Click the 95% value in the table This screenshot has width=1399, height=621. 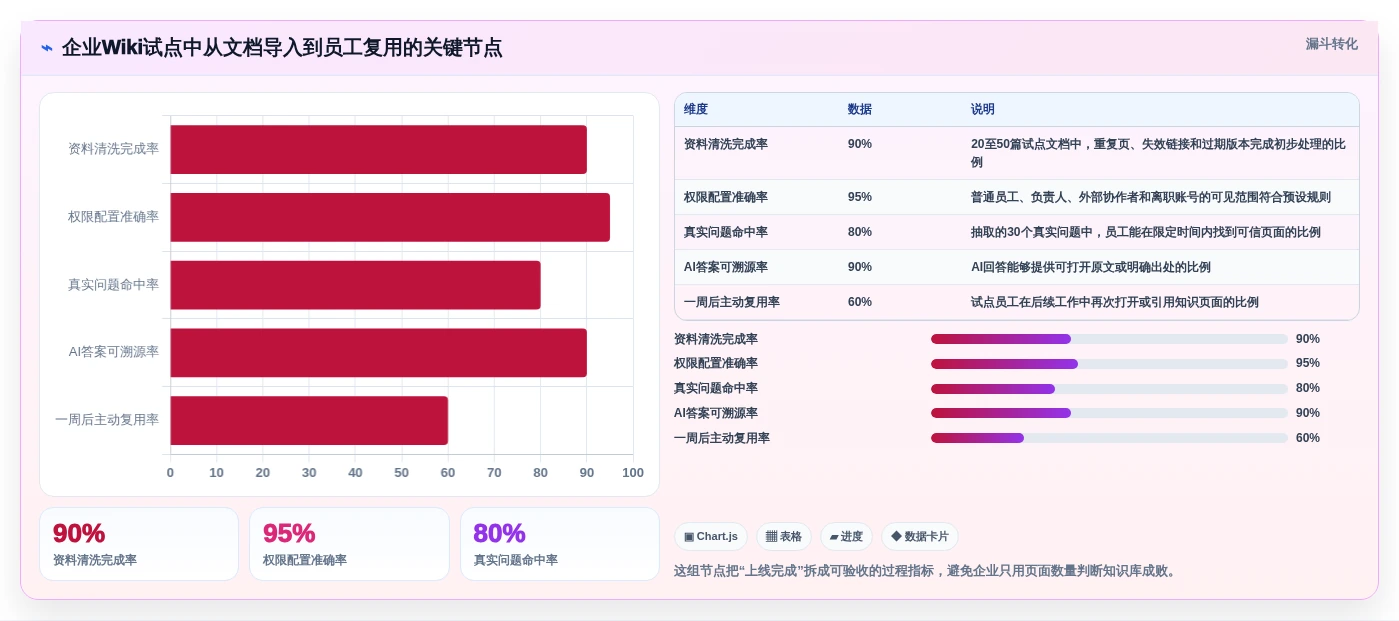click(x=860, y=197)
